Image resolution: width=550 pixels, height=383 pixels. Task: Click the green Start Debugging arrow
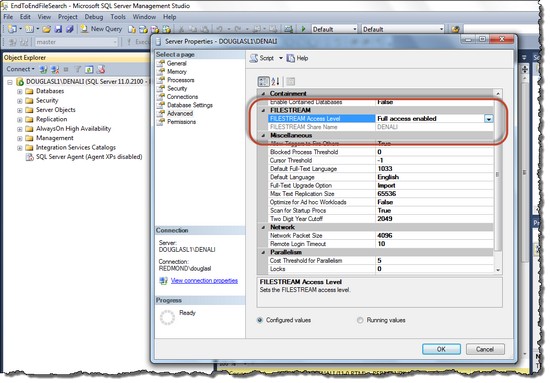click(303, 29)
